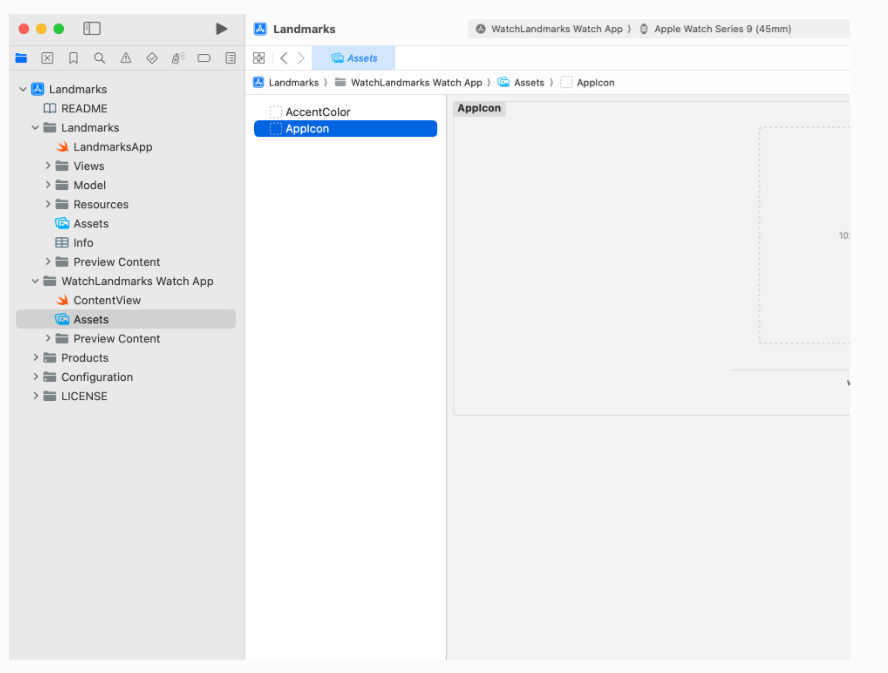Toggle the navigator sidebar visibility

click(92, 29)
